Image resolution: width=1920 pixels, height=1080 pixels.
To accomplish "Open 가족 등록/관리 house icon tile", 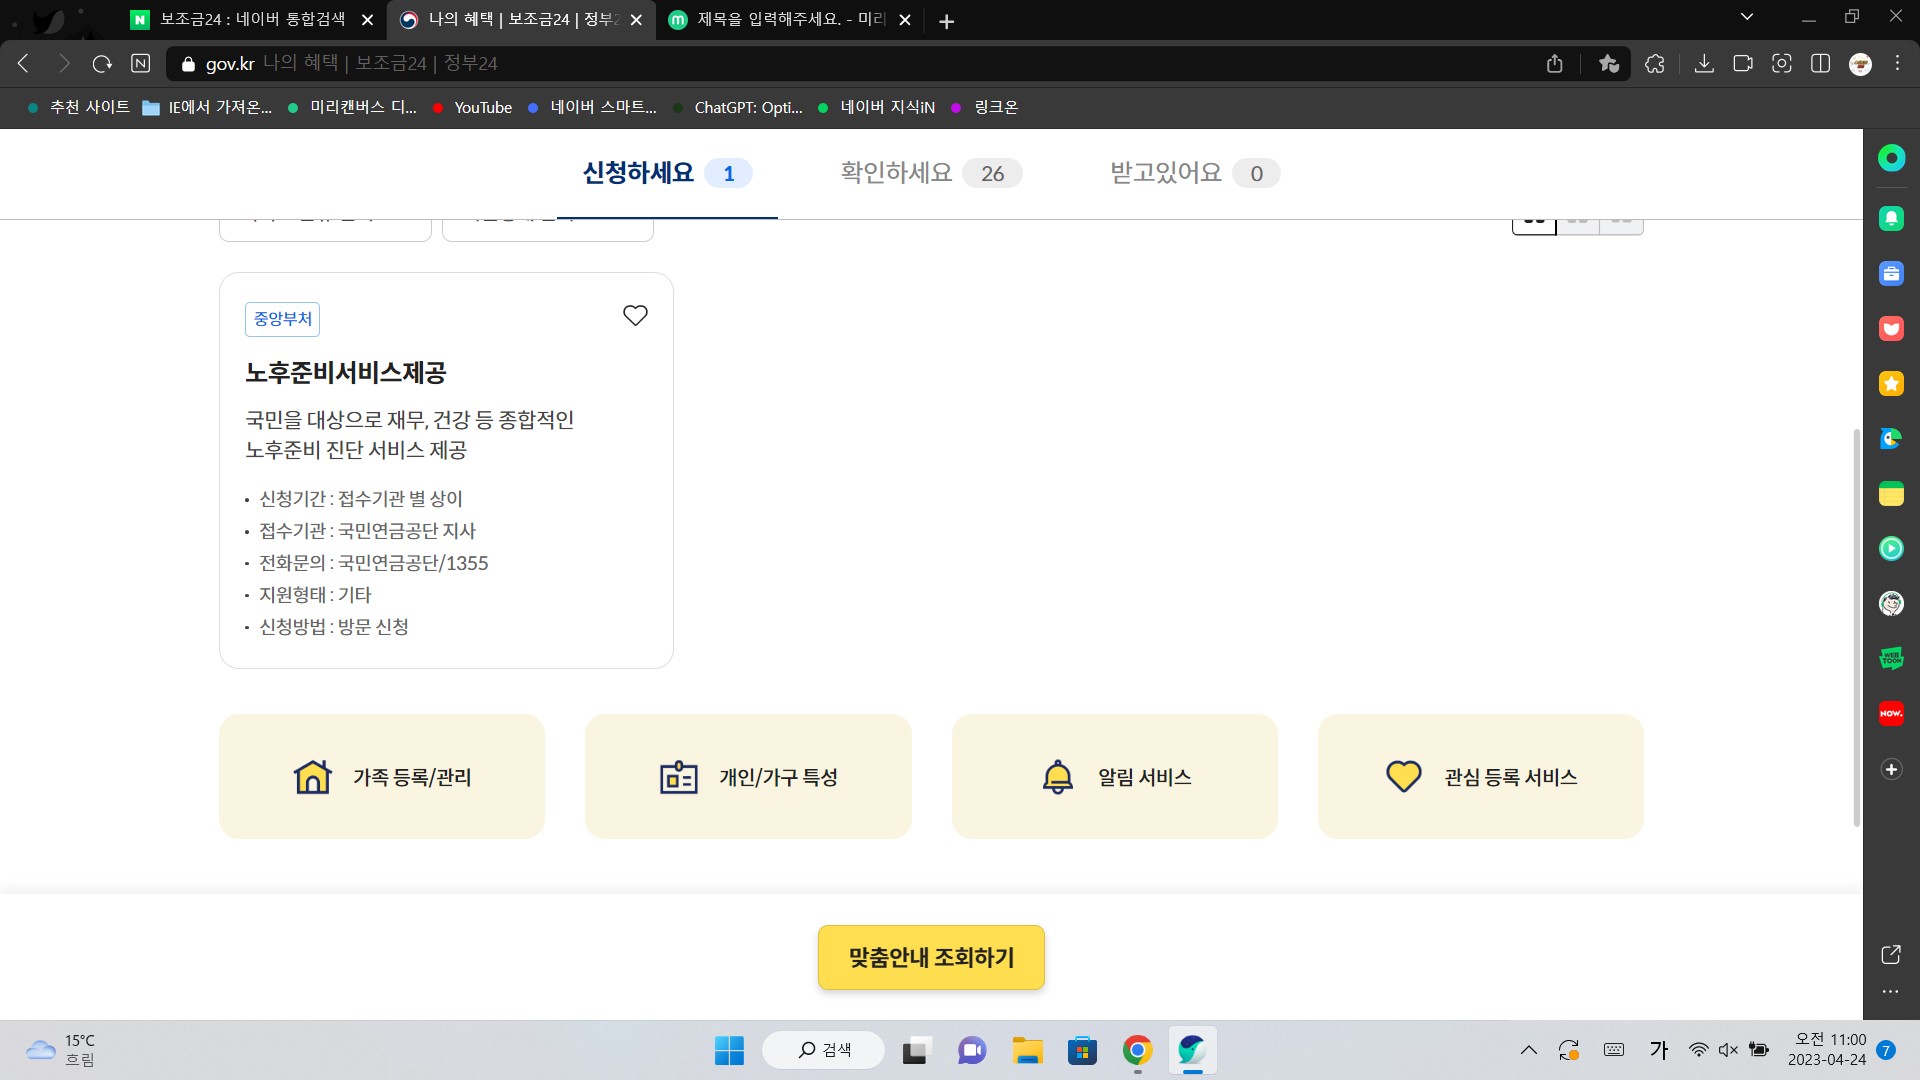I will coord(382,777).
